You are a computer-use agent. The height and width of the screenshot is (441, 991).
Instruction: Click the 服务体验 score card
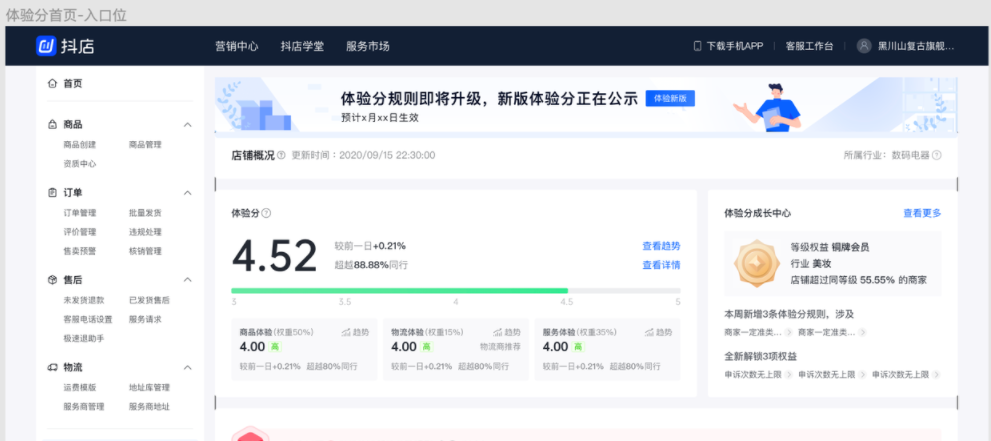tap(608, 349)
